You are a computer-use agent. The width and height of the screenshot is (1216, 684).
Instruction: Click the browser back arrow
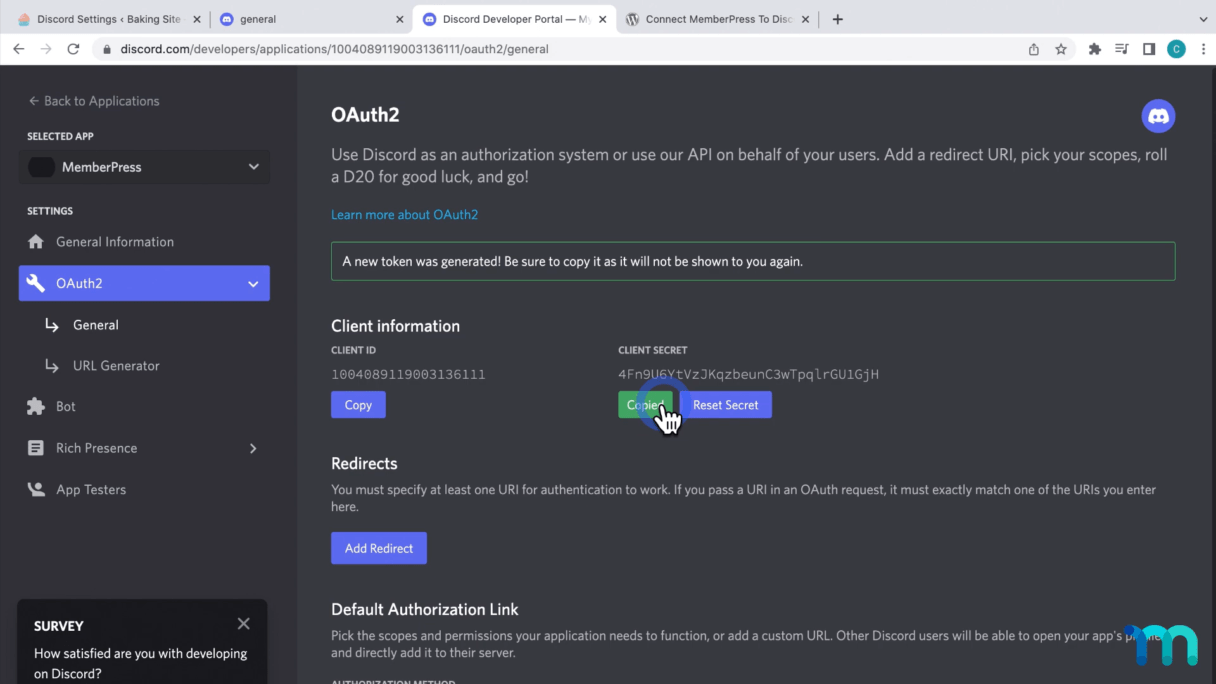18,47
